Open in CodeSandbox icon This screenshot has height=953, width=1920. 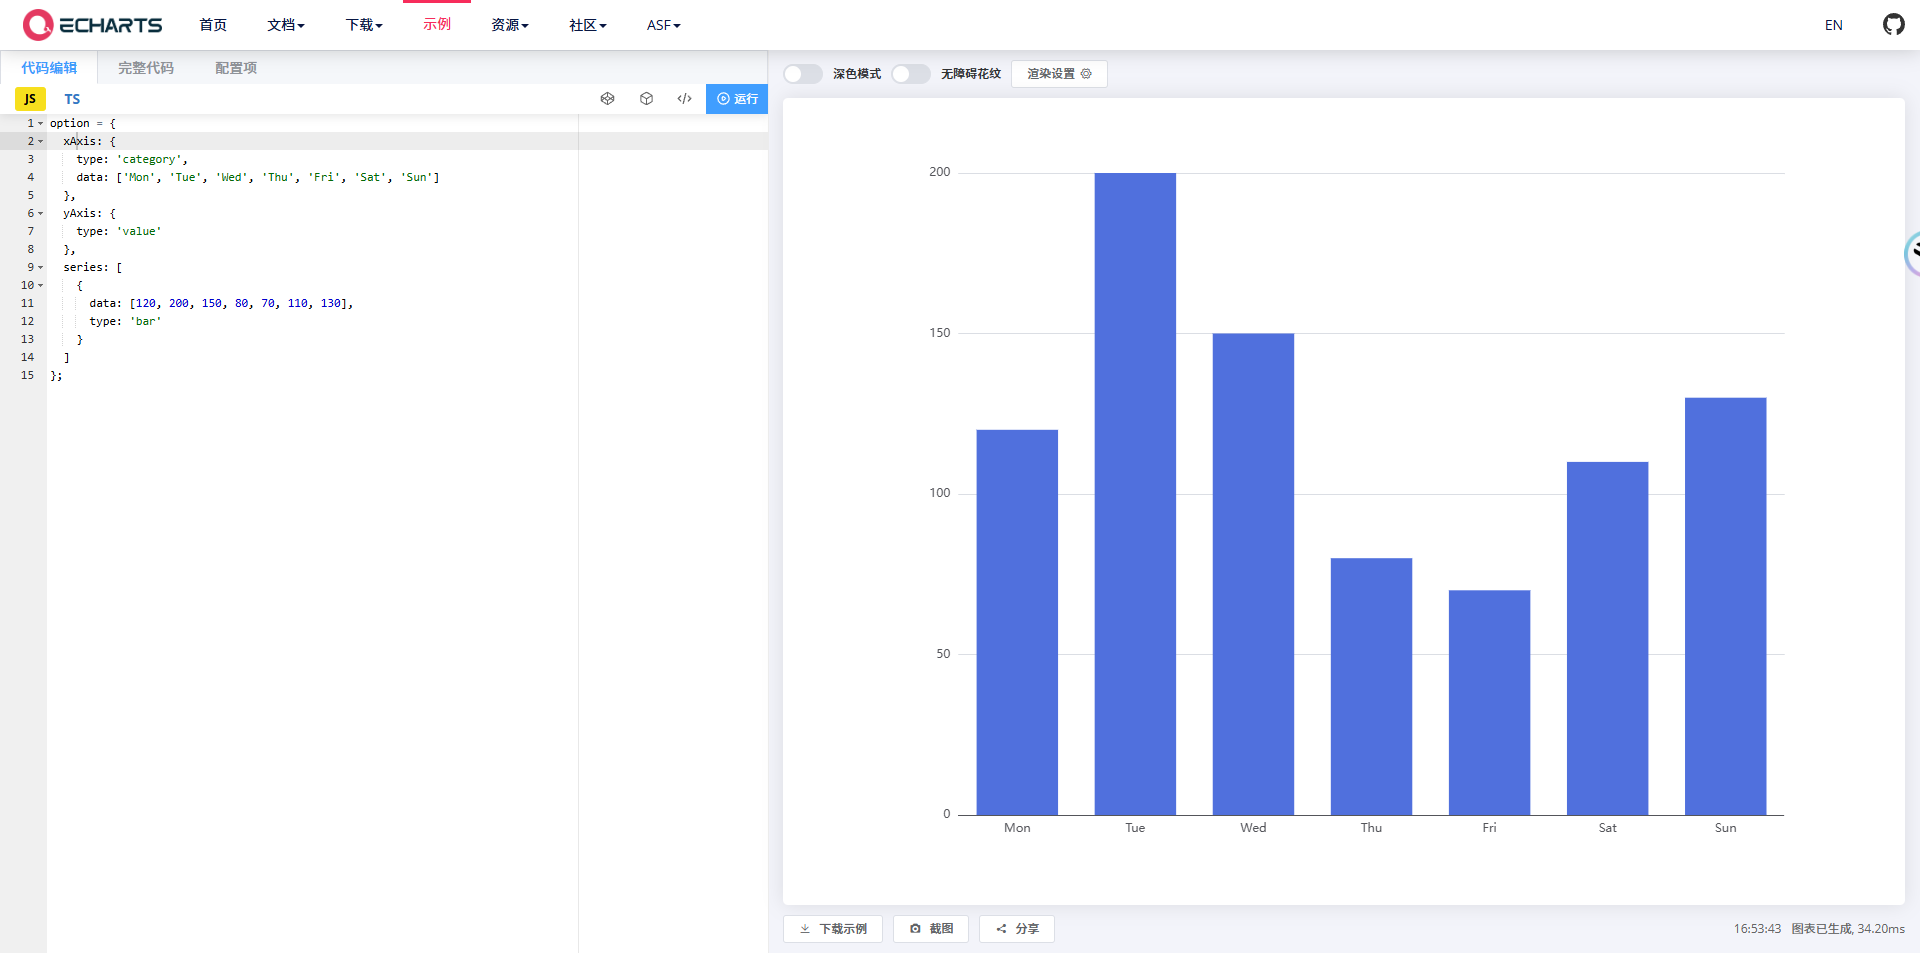pyautogui.click(x=646, y=99)
